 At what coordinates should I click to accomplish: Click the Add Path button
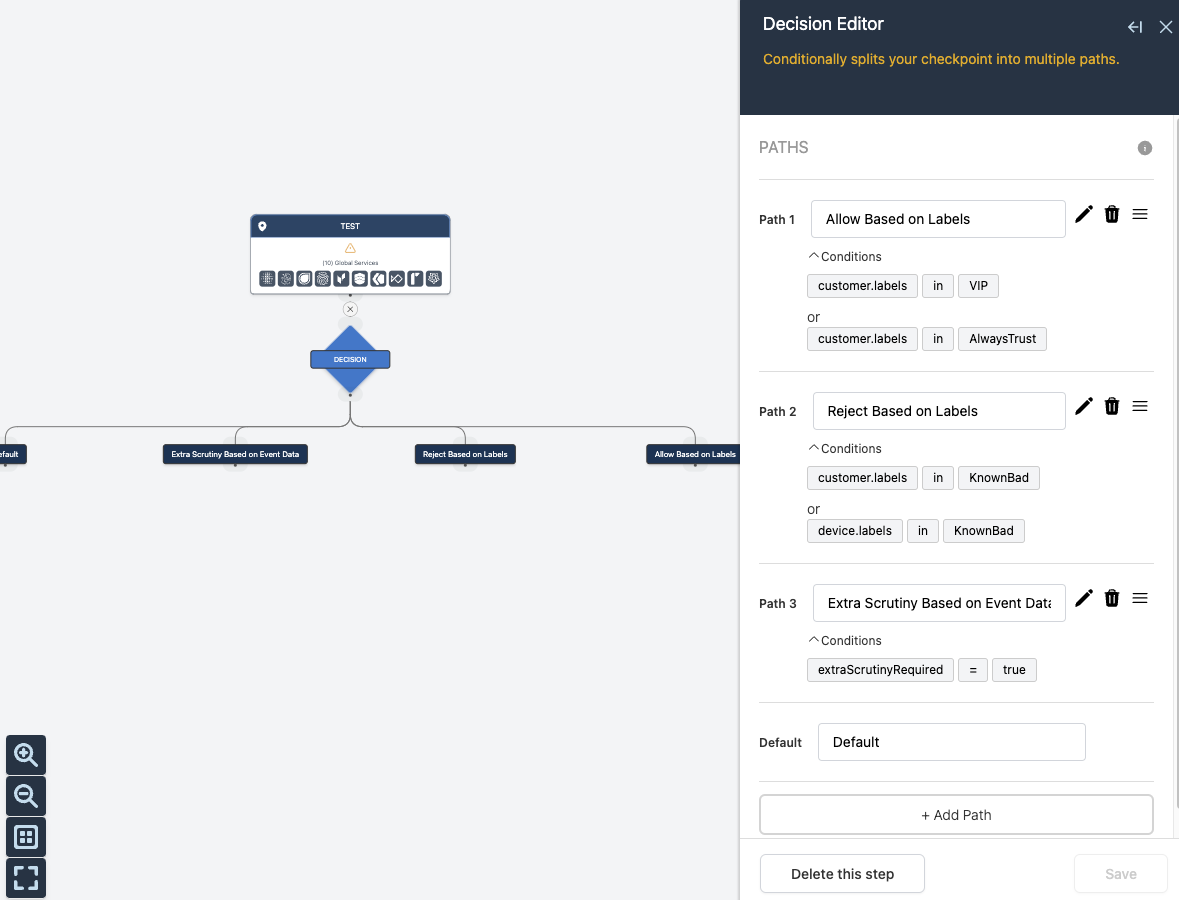[956, 815]
